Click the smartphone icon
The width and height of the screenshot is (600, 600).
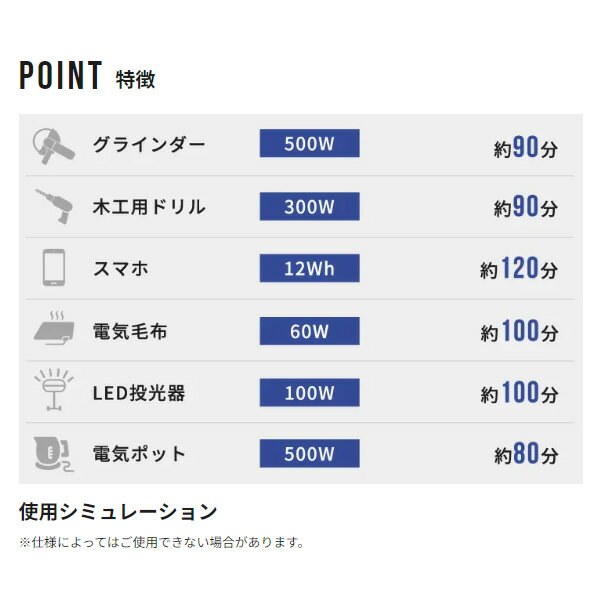pyautogui.click(x=51, y=269)
